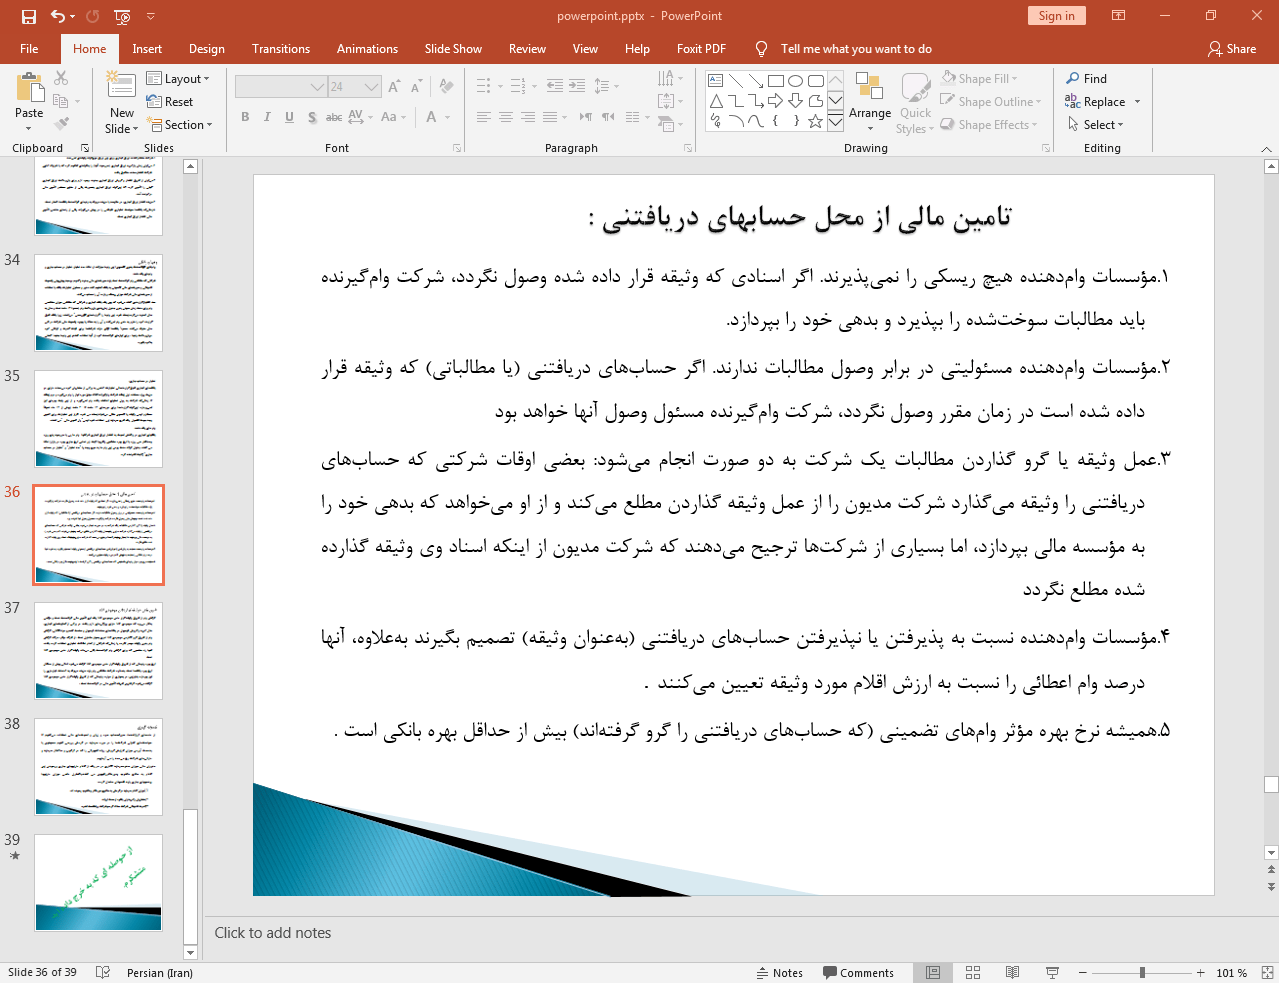
Task: Select the Star shape in gallery
Action: click(x=816, y=121)
